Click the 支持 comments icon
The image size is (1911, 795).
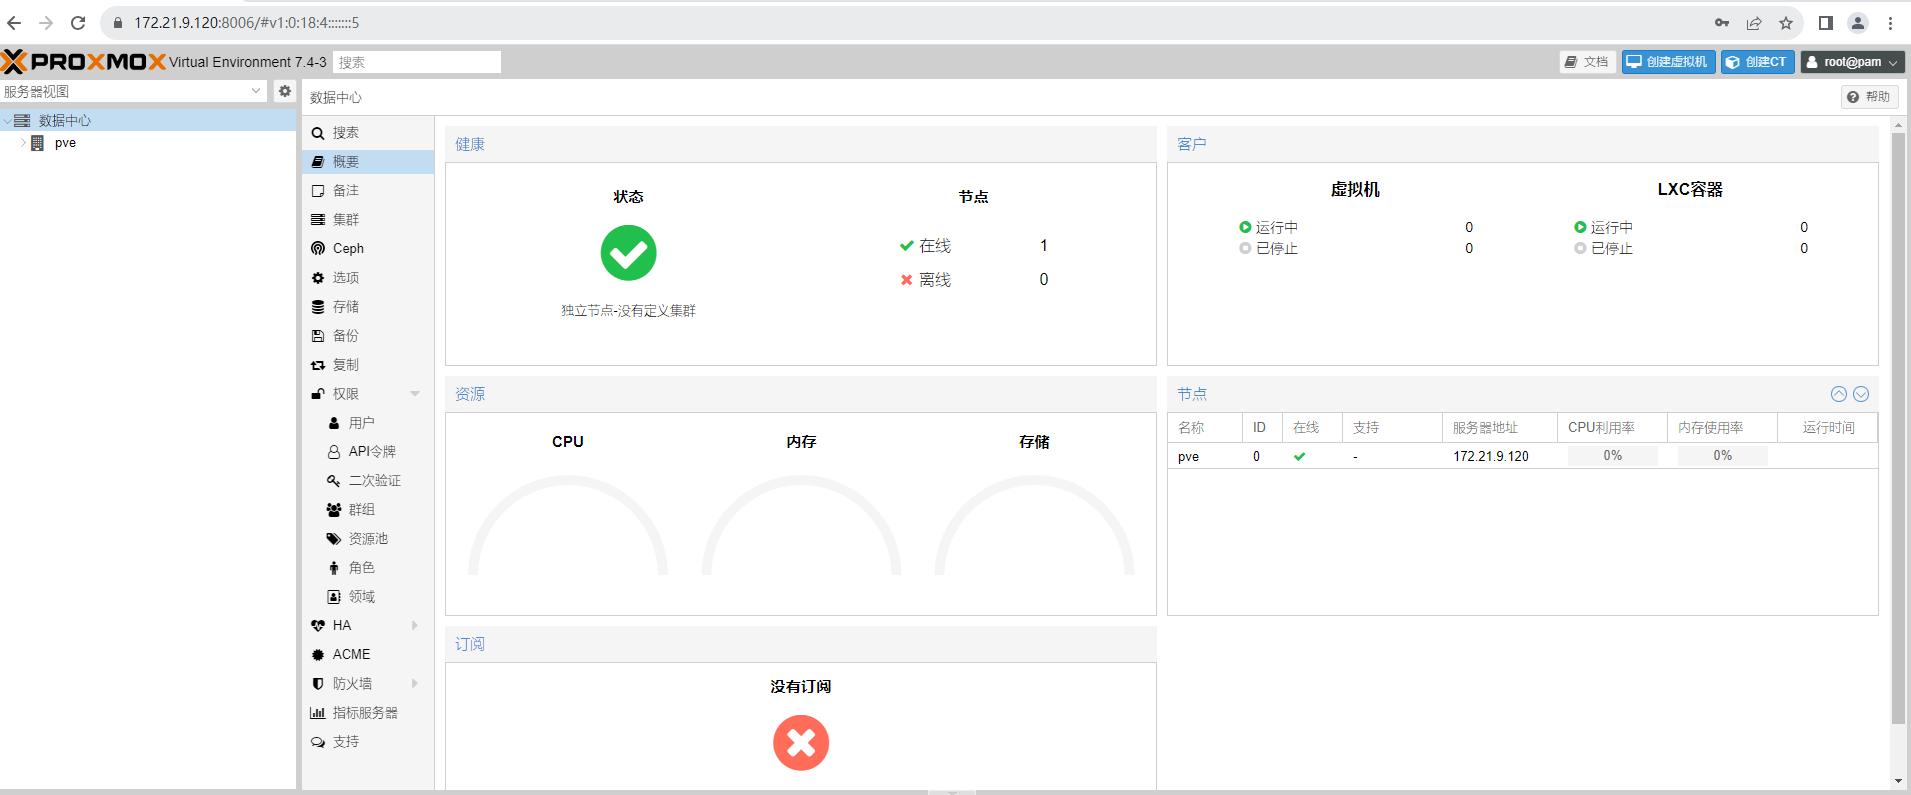(318, 742)
